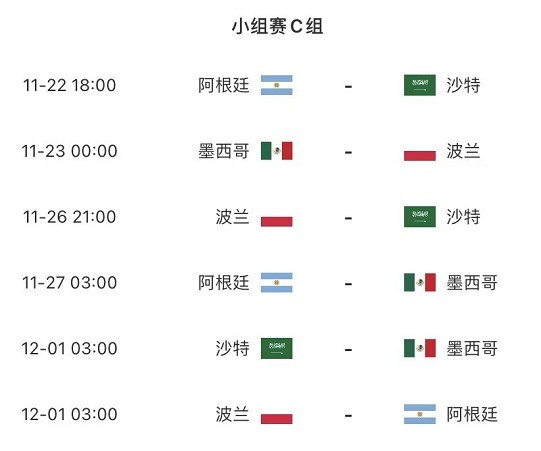Click Saudi Arabia flag in 11-22 match
Screen dimensions: 541x451
pos(420,85)
